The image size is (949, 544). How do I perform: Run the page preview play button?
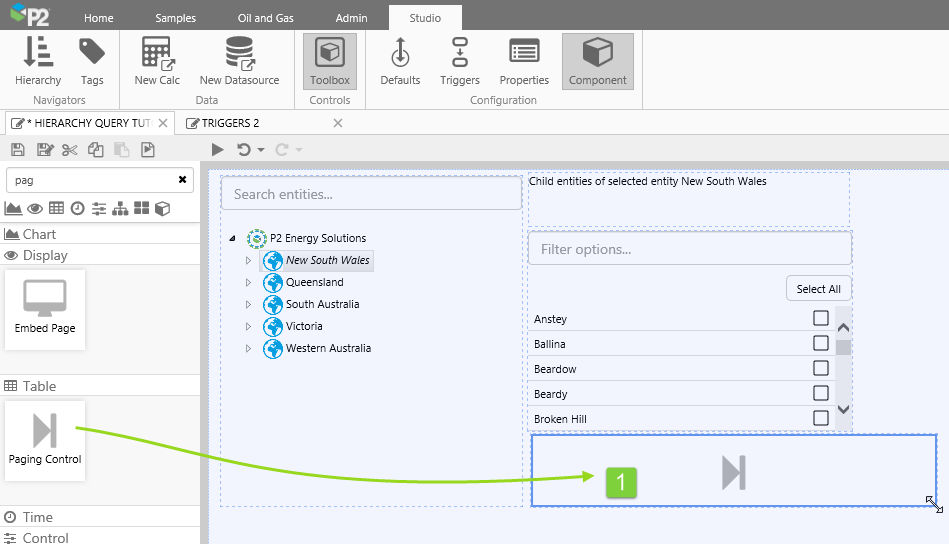click(218, 150)
